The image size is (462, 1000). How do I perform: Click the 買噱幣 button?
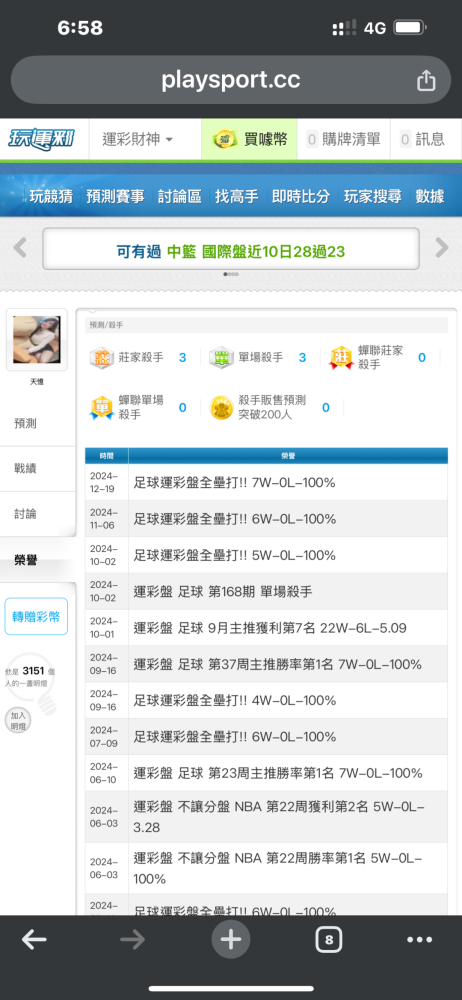tap(250, 139)
